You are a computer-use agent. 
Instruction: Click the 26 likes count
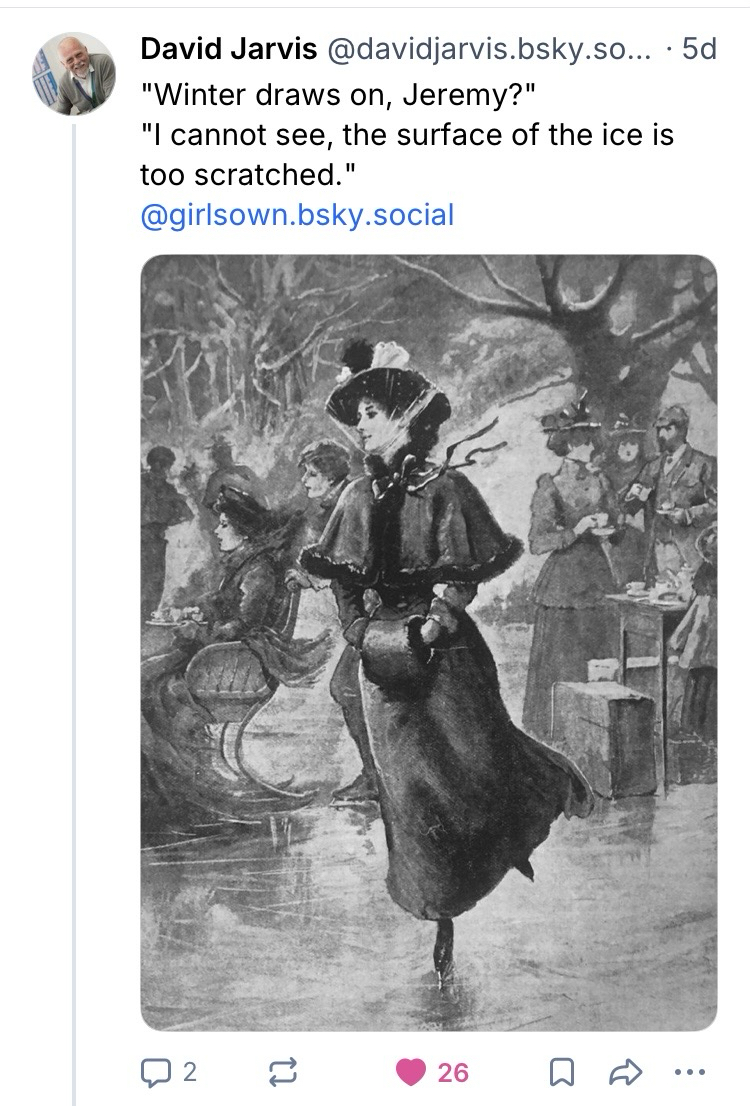click(x=453, y=1072)
